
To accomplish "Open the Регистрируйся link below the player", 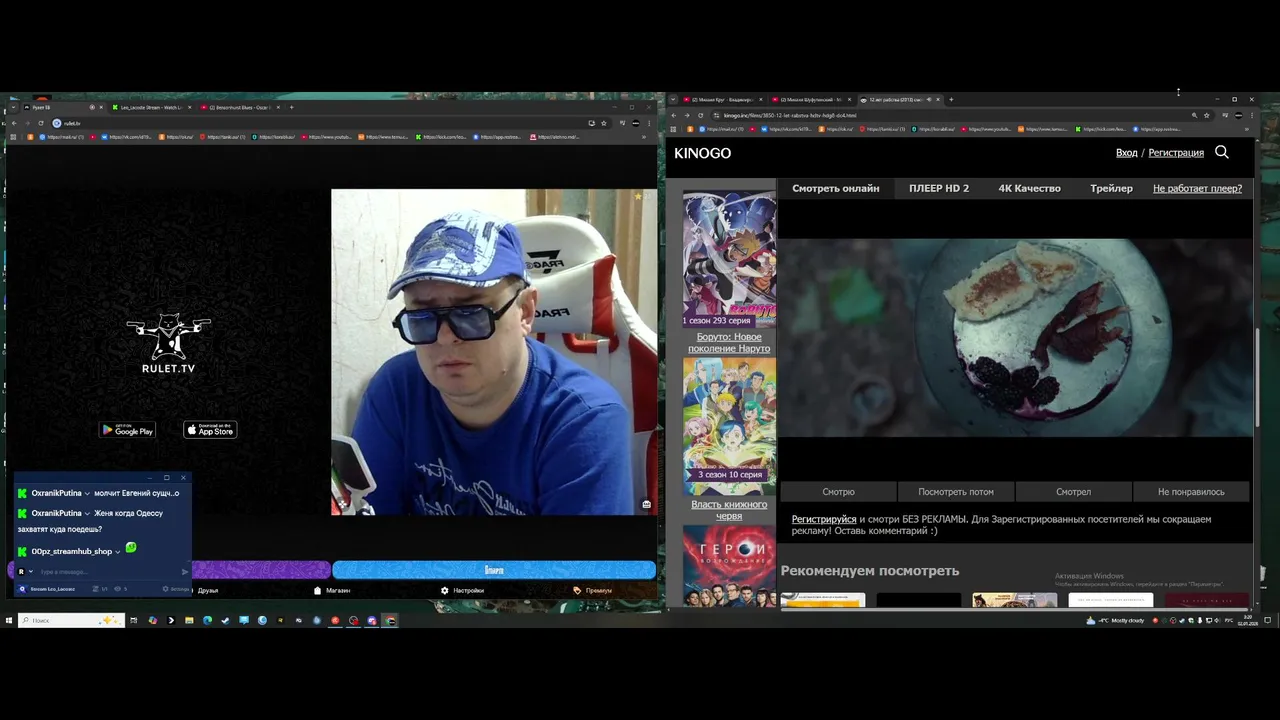I will click(x=824, y=519).
